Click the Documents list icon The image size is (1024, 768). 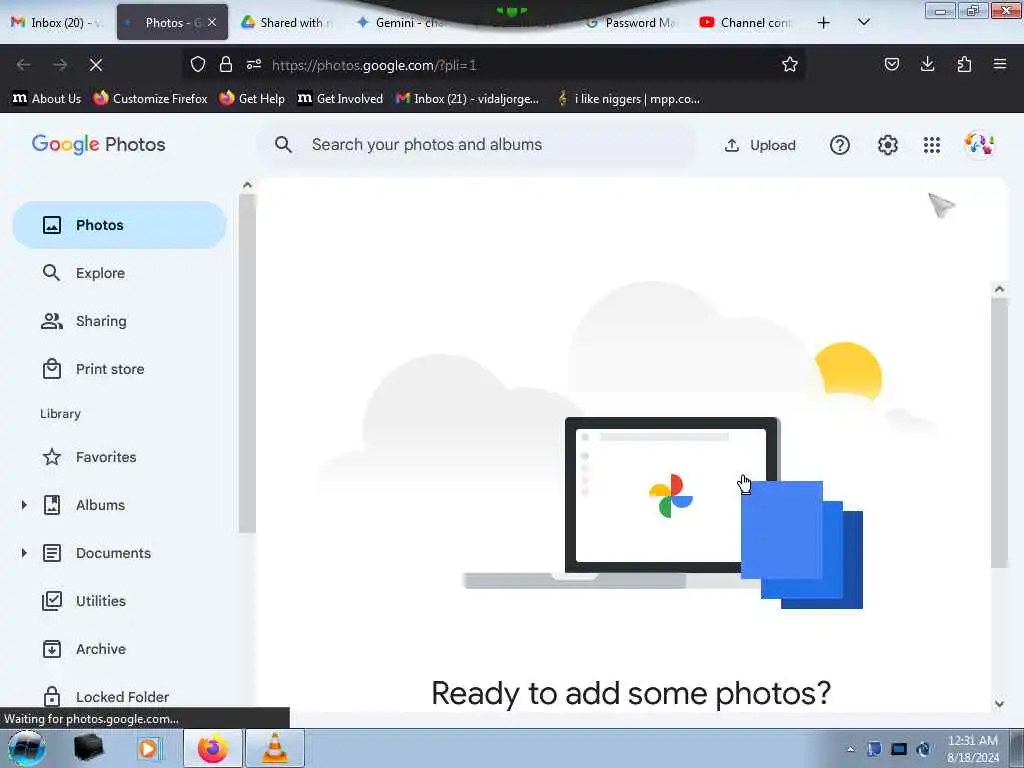tap(52, 553)
